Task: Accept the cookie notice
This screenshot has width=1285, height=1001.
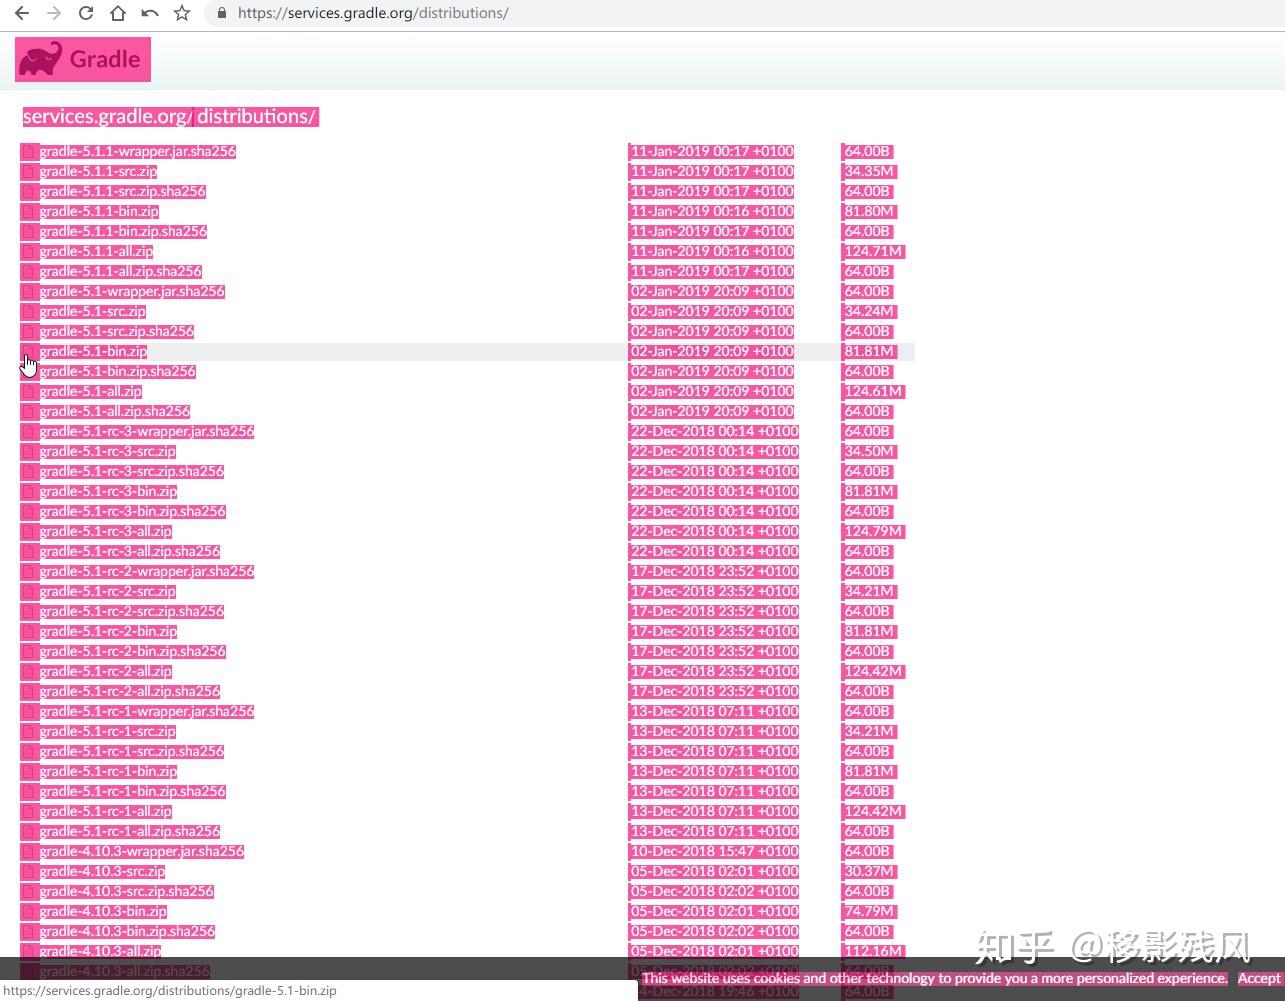Action: click(x=1258, y=978)
